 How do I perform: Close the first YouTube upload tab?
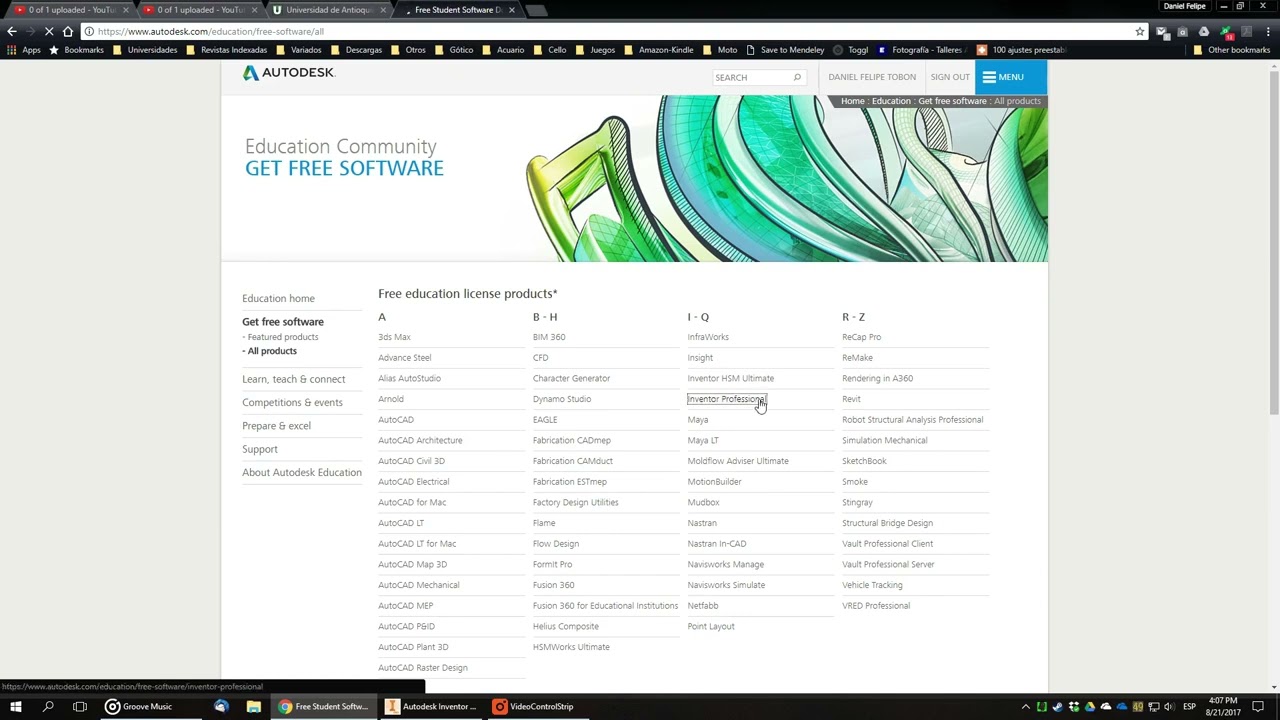click(126, 10)
